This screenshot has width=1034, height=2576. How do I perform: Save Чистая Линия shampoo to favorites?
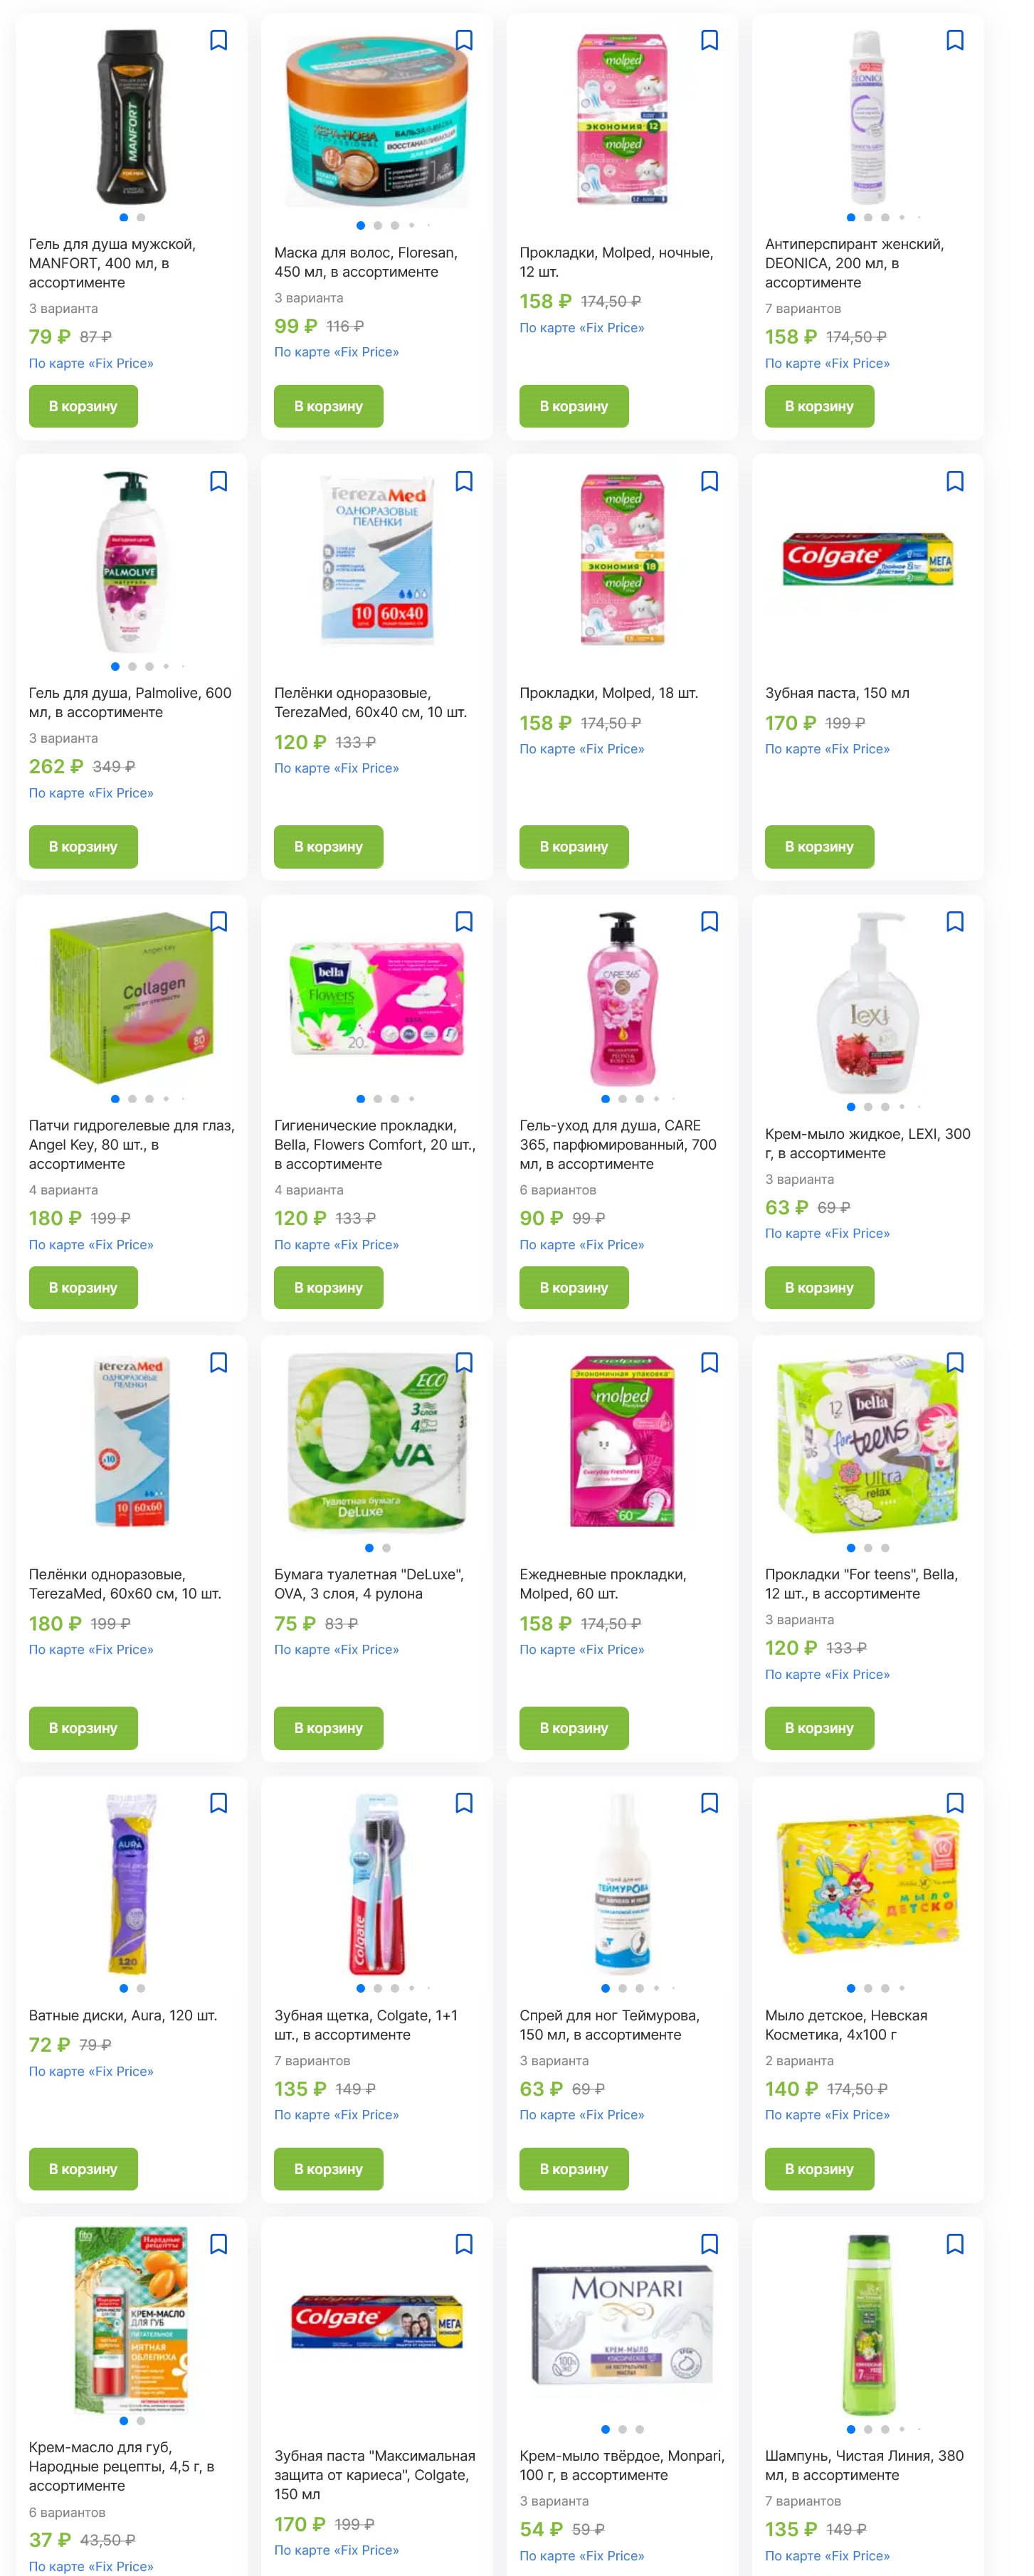coord(955,2244)
